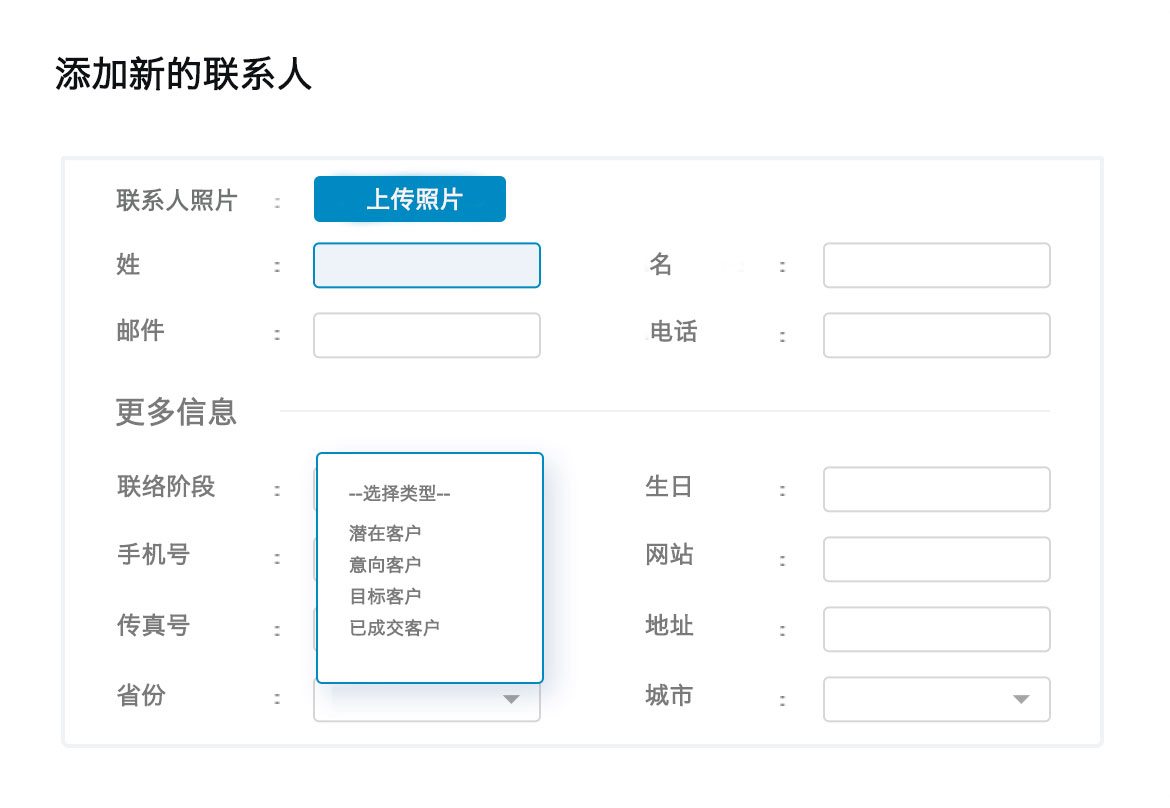
Task: Click the 生日 birthday input field
Action: (936, 489)
